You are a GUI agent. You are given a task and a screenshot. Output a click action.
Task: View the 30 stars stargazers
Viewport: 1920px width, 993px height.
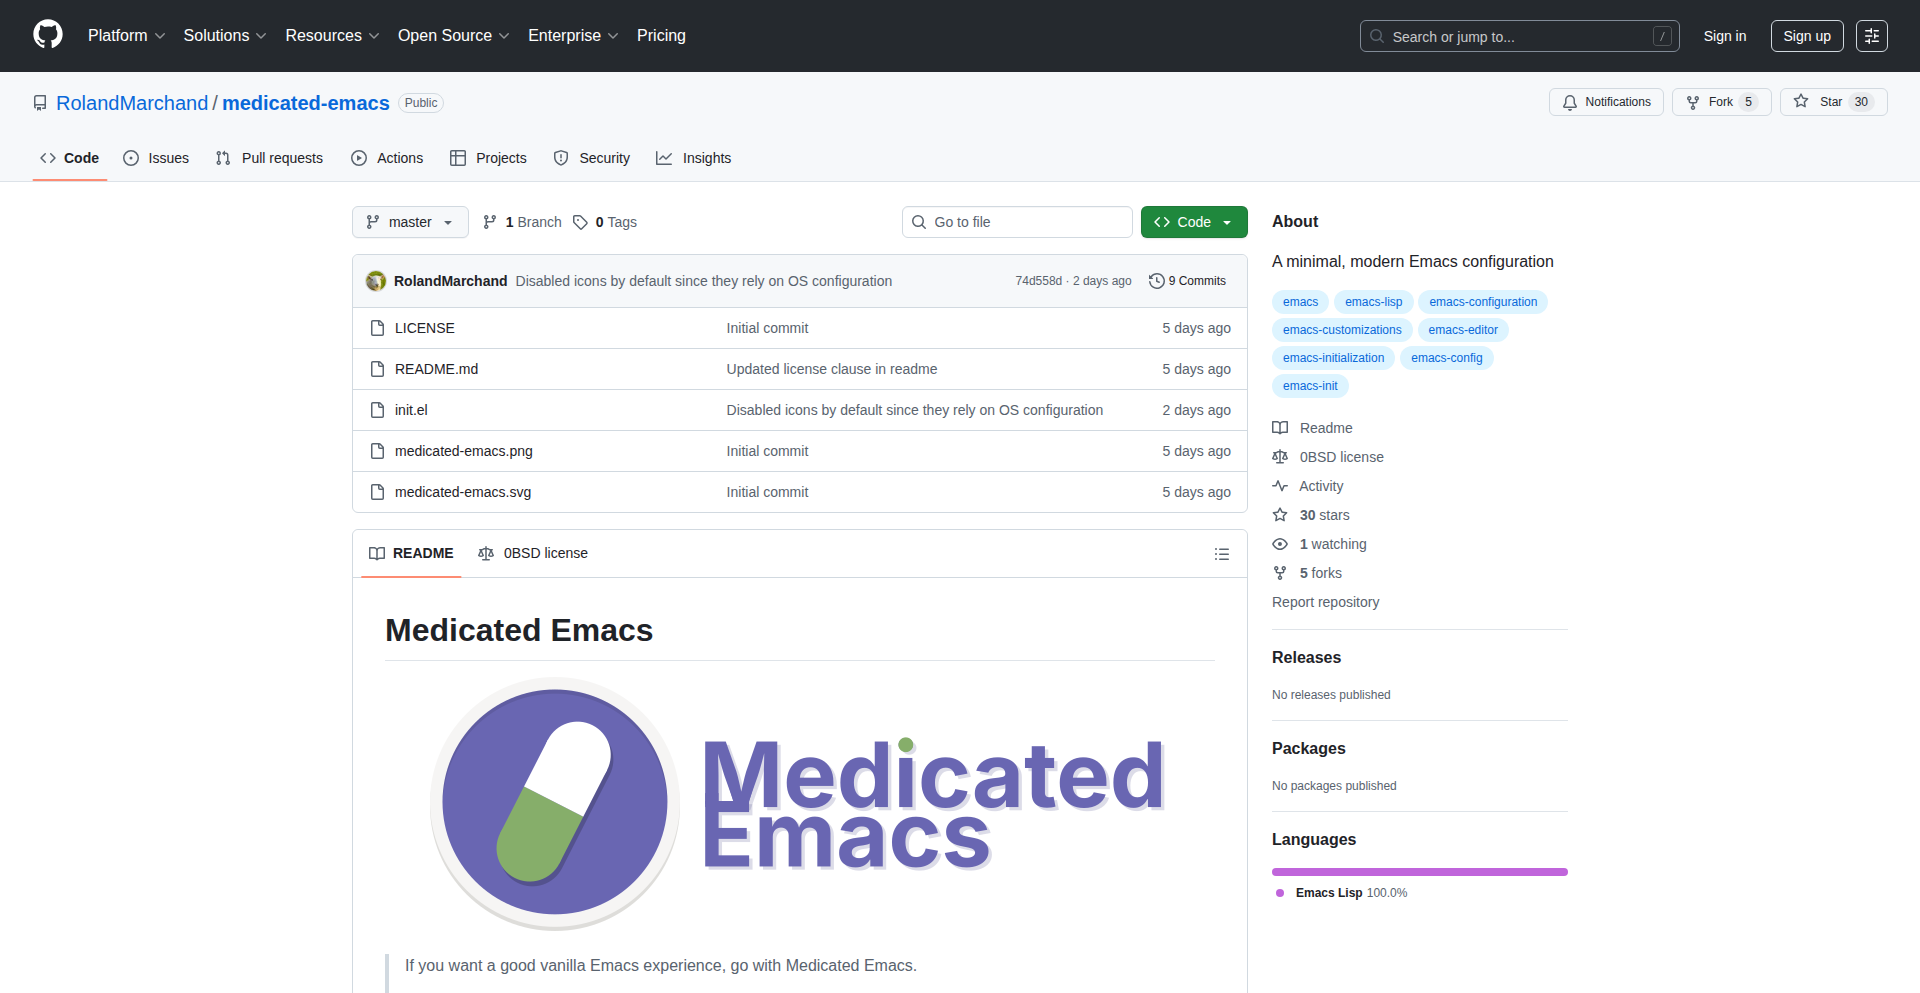(x=1311, y=515)
